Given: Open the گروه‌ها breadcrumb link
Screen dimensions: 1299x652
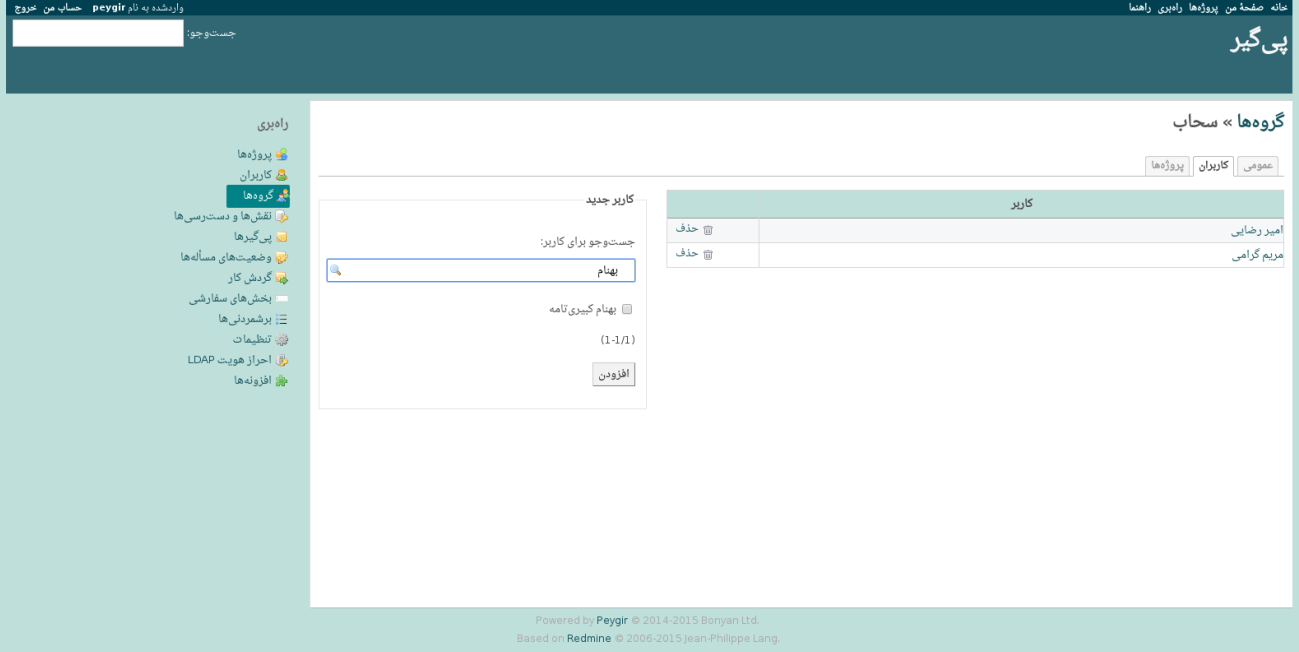Looking at the screenshot, I should pyautogui.click(x=1260, y=122).
